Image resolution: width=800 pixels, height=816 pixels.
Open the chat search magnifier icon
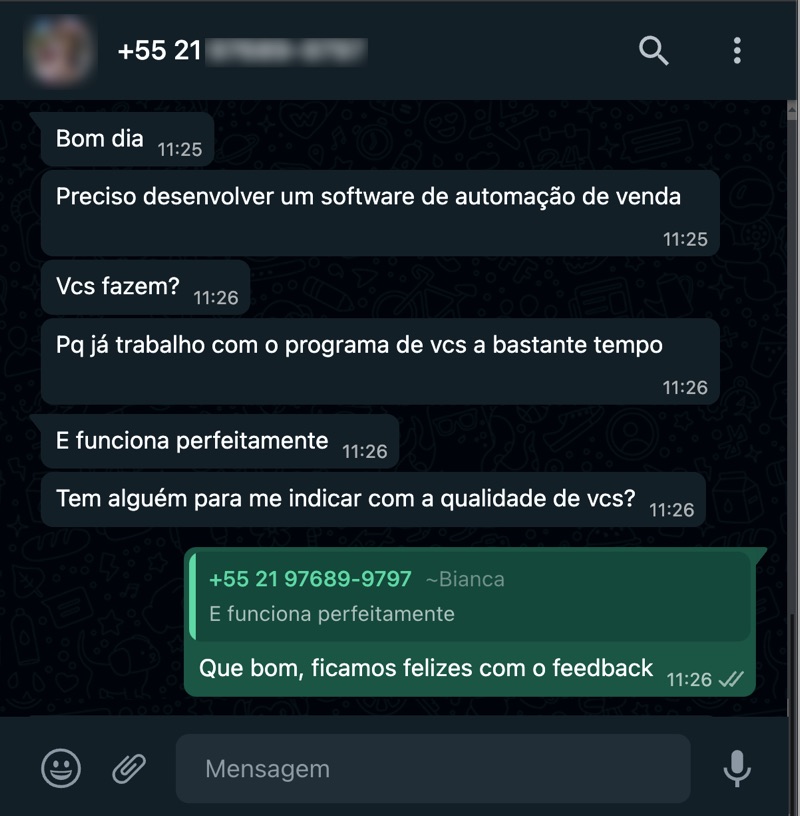(654, 50)
